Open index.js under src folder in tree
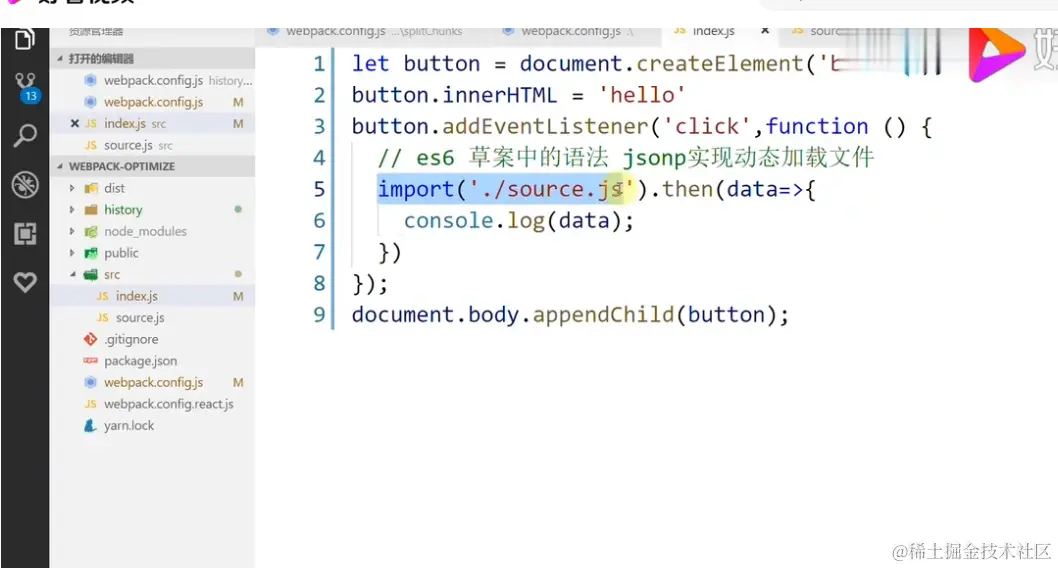Image resolution: width=1058 pixels, height=568 pixels. 136,296
